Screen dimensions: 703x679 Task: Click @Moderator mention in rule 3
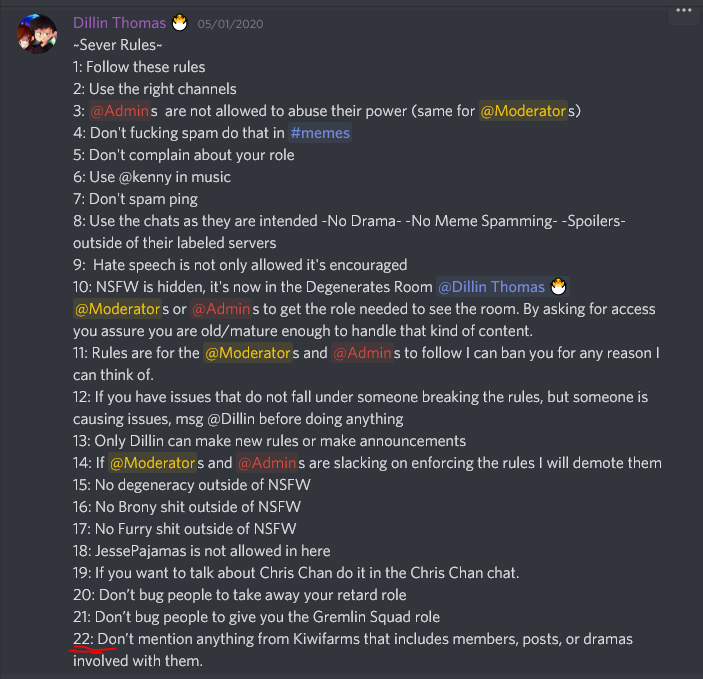[523, 111]
